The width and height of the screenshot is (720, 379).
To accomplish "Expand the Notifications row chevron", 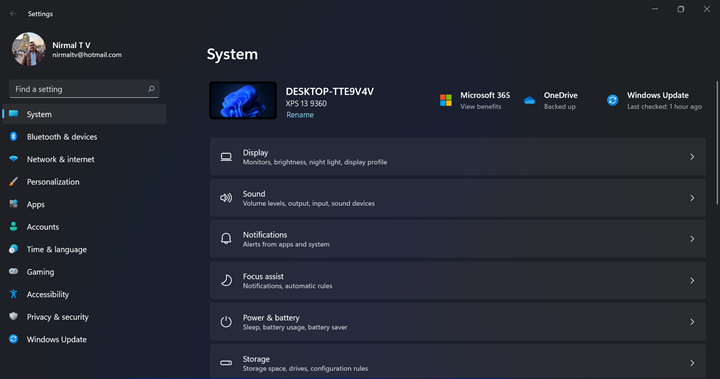I will point(692,239).
